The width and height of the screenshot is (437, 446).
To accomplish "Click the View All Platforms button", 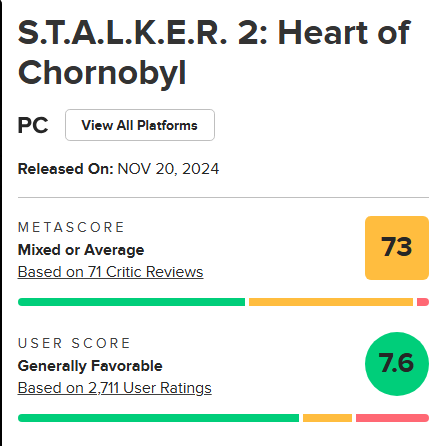I will 140,125.
